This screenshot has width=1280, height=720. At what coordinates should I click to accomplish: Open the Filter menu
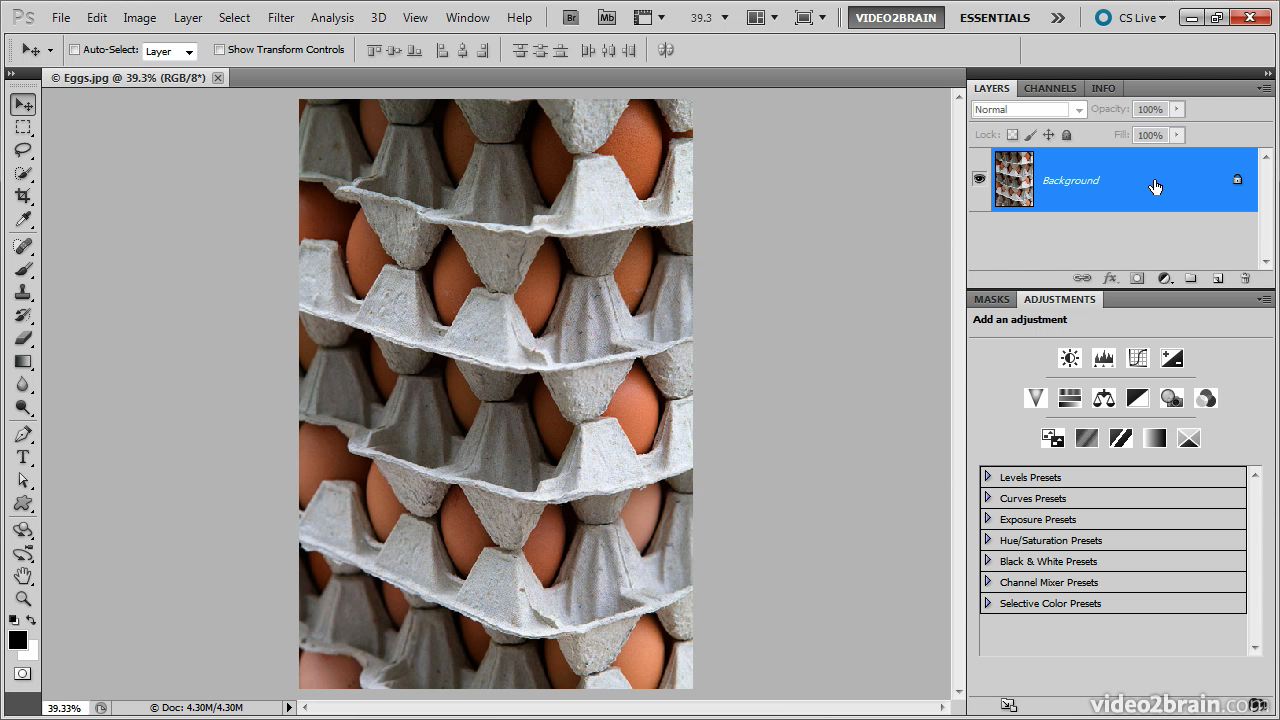pos(281,18)
